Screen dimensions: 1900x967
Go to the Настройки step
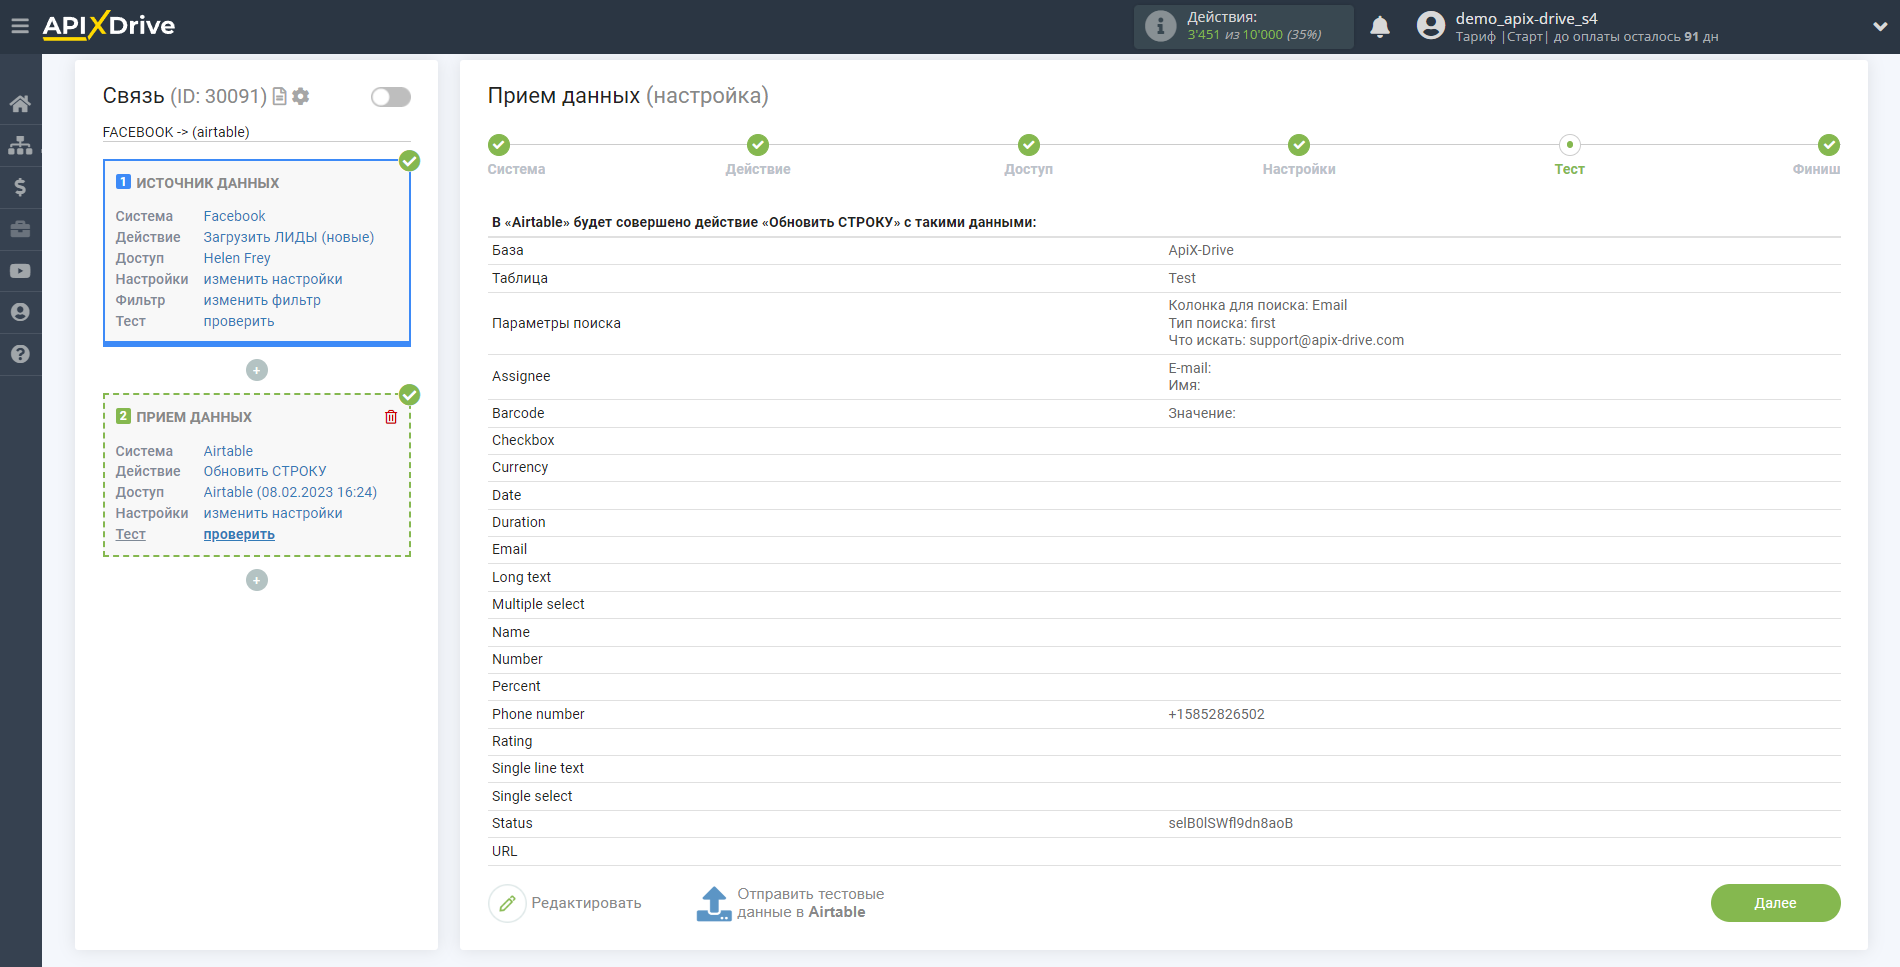tap(1299, 145)
